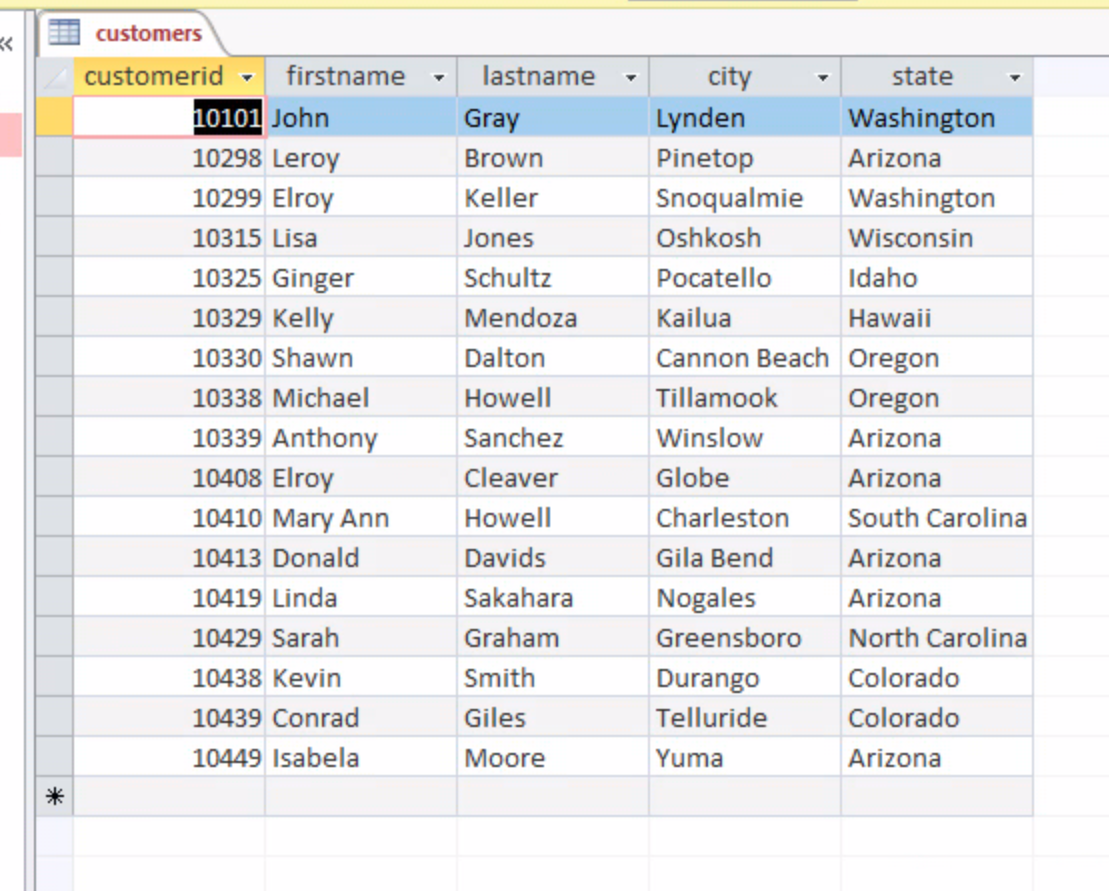Select the customerid column header
This screenshot has width=1109, height=891.
click(169, 76)
